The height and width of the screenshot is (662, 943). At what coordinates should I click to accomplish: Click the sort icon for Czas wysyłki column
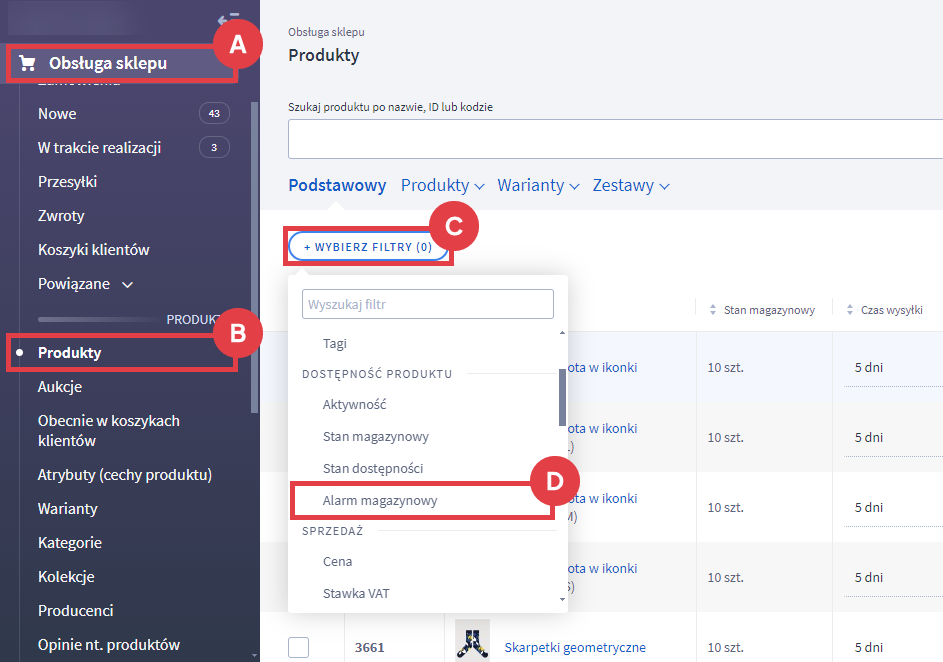[x=850, y=310]
